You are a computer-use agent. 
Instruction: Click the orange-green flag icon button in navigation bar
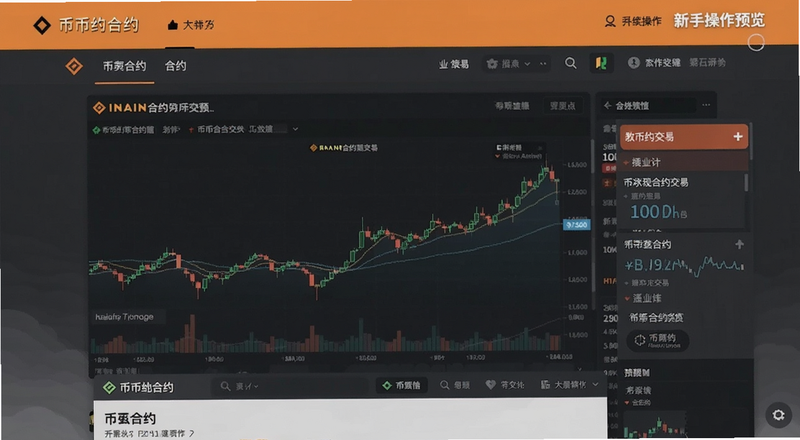(x=602, y=63)
